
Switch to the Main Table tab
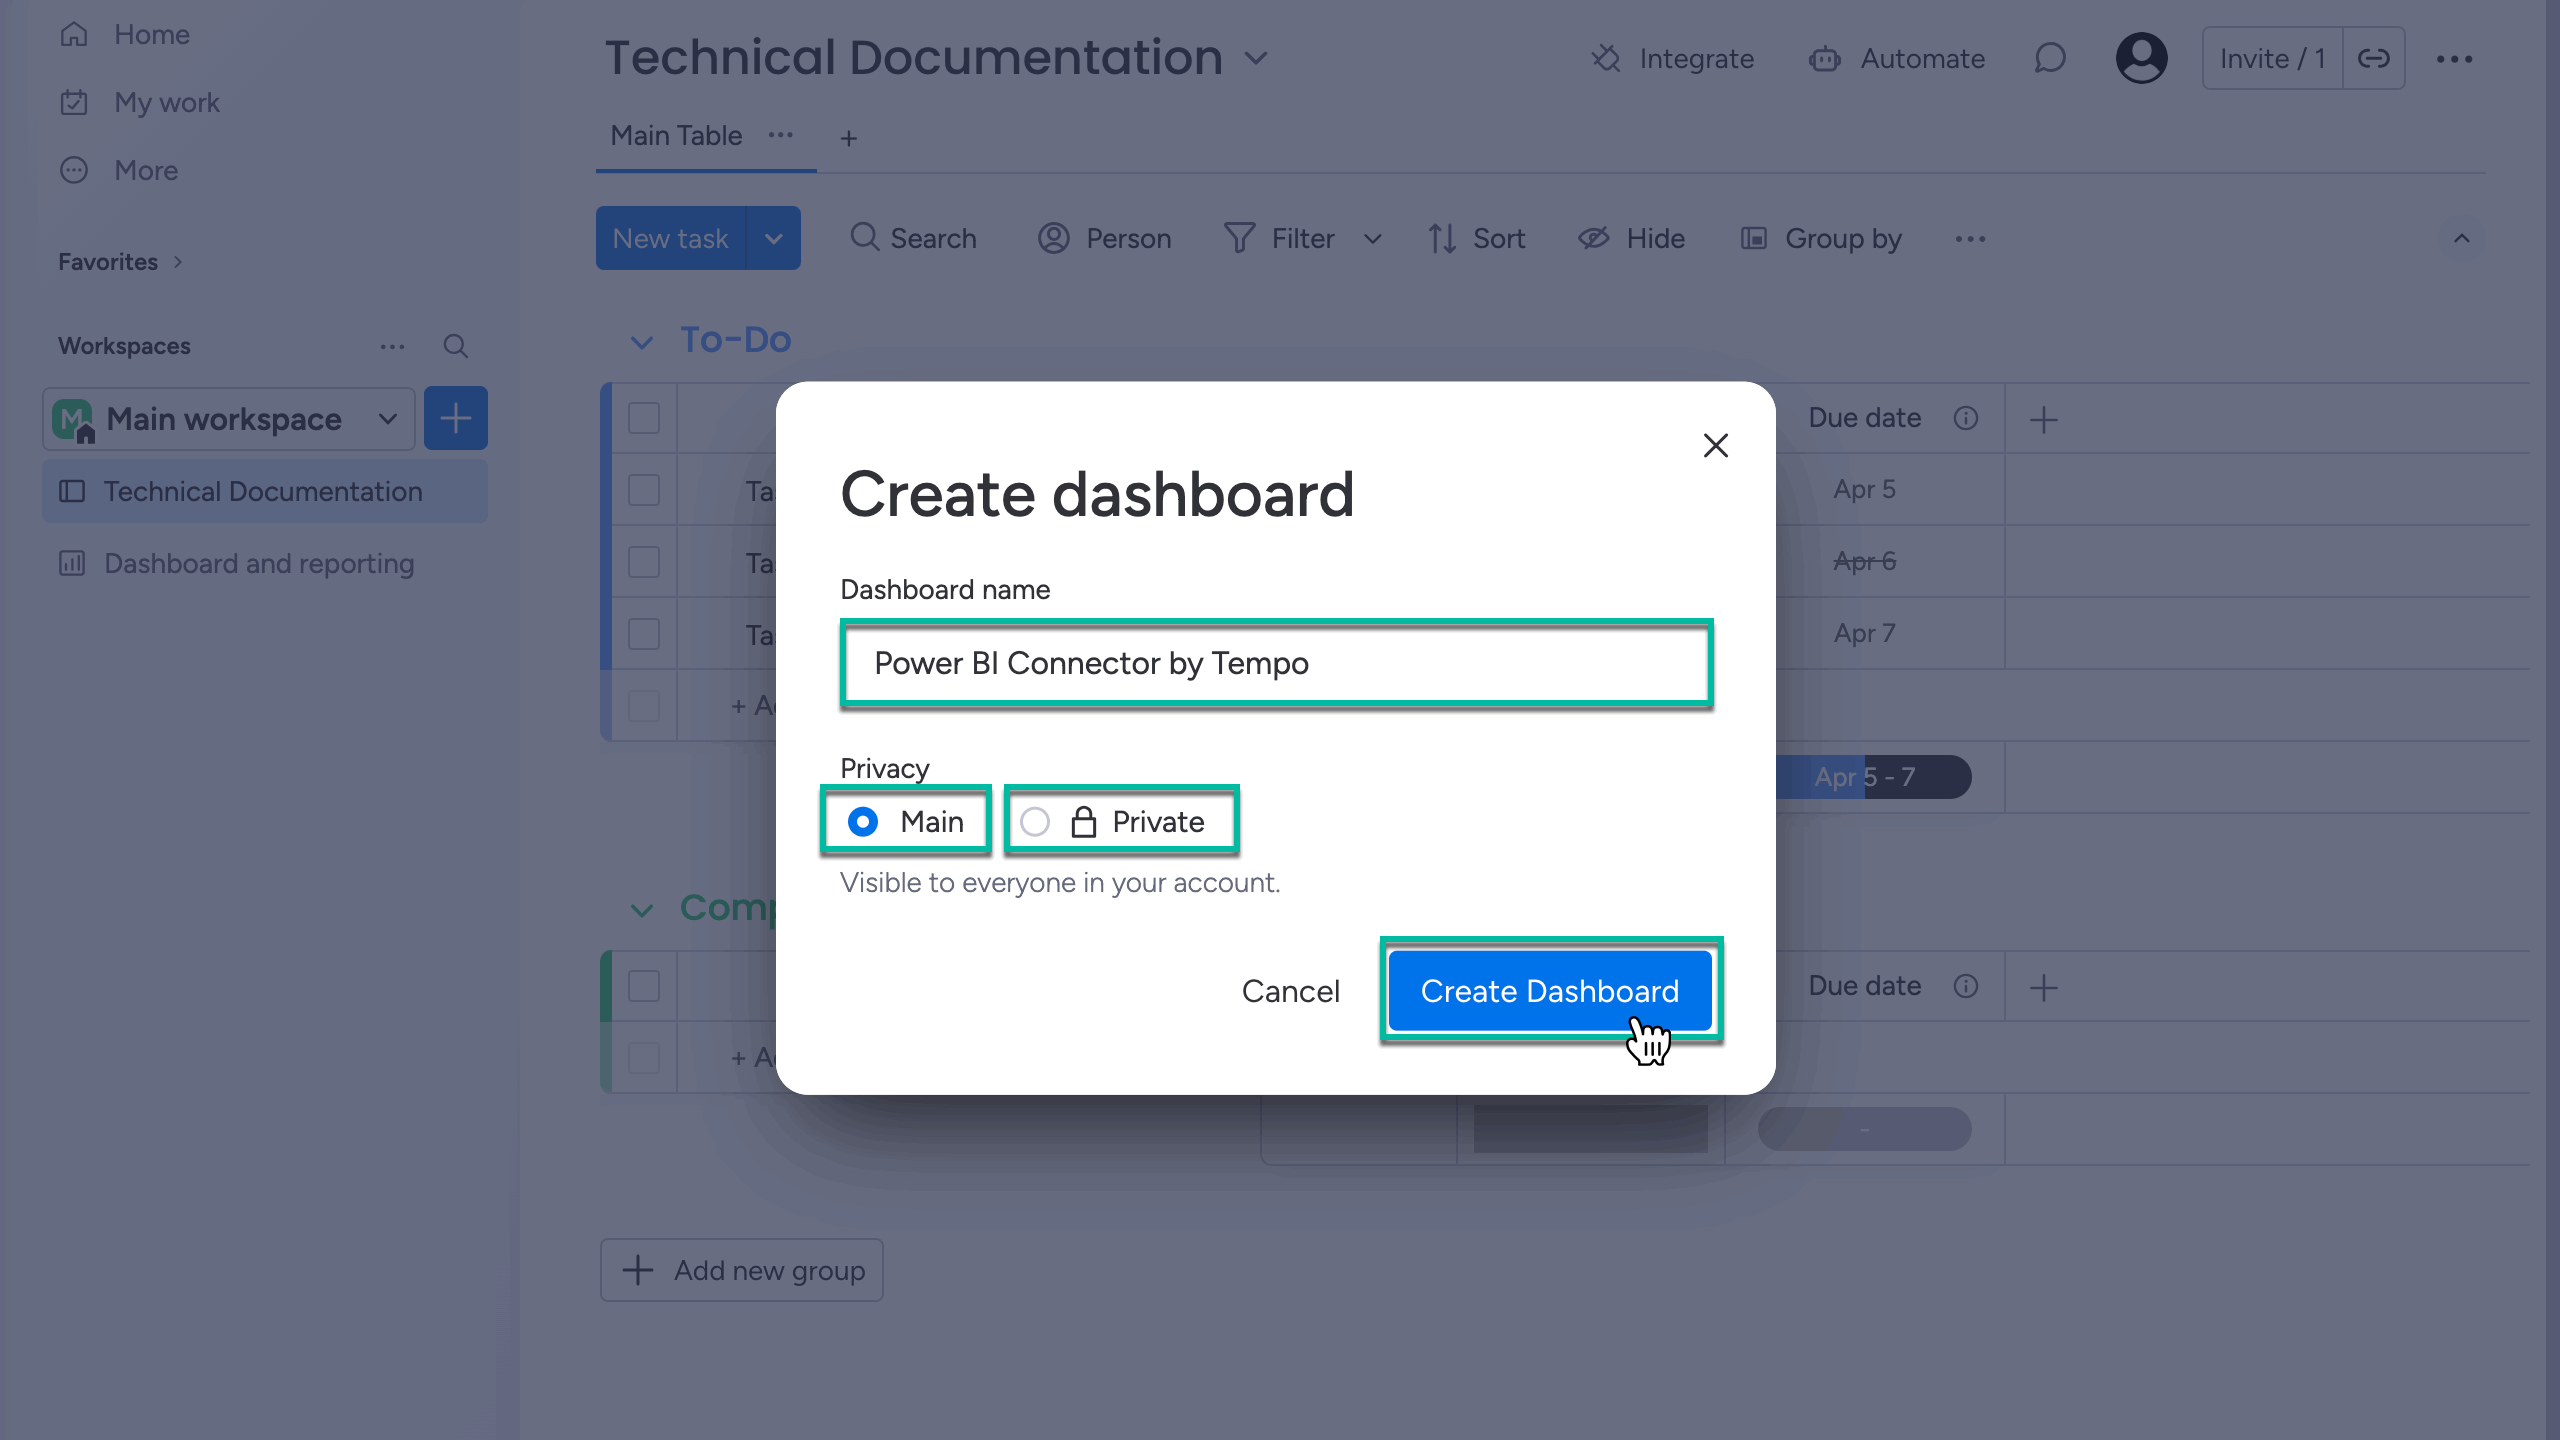tap(675, 135)
